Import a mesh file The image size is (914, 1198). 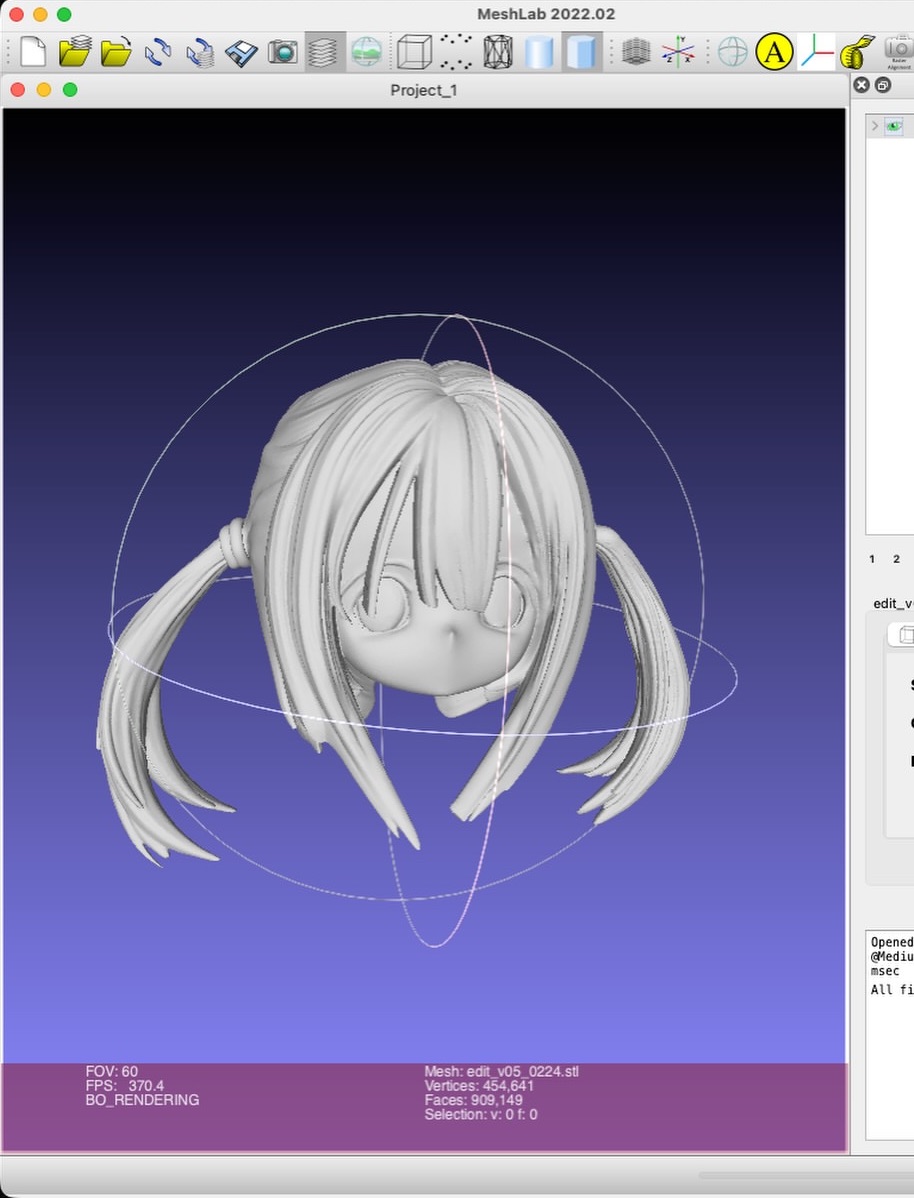click(116, 52)
